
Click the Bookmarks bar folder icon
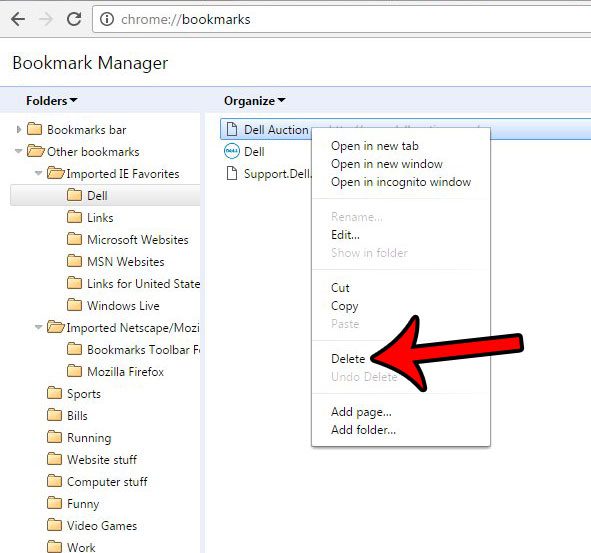click(x=35, y=129)
